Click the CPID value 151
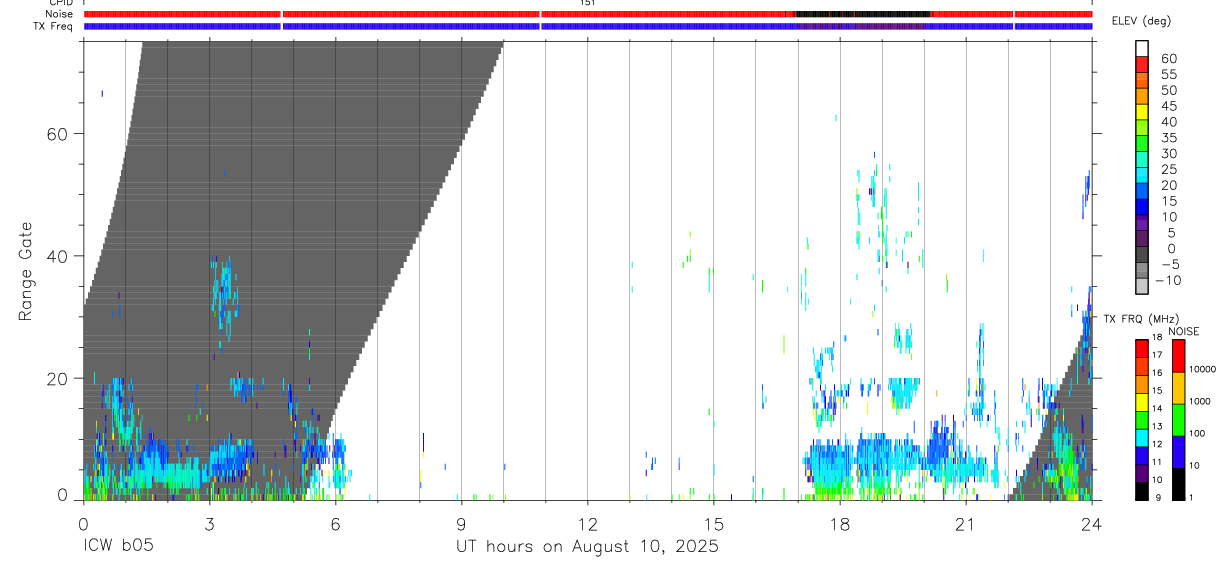 click(x=587, y=3)
